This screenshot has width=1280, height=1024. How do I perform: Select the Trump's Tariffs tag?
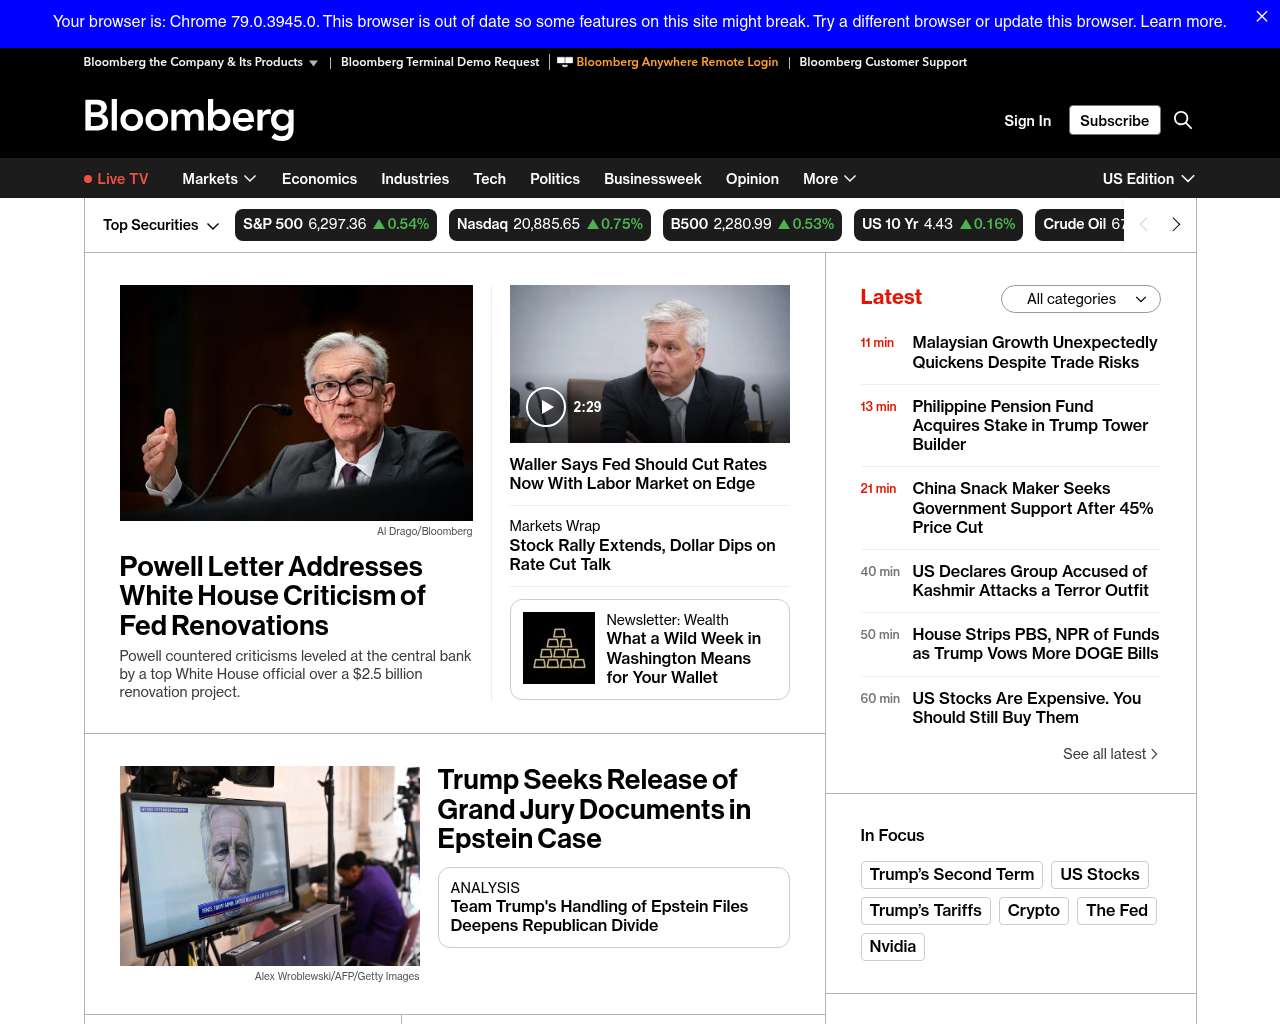(926, 911)
